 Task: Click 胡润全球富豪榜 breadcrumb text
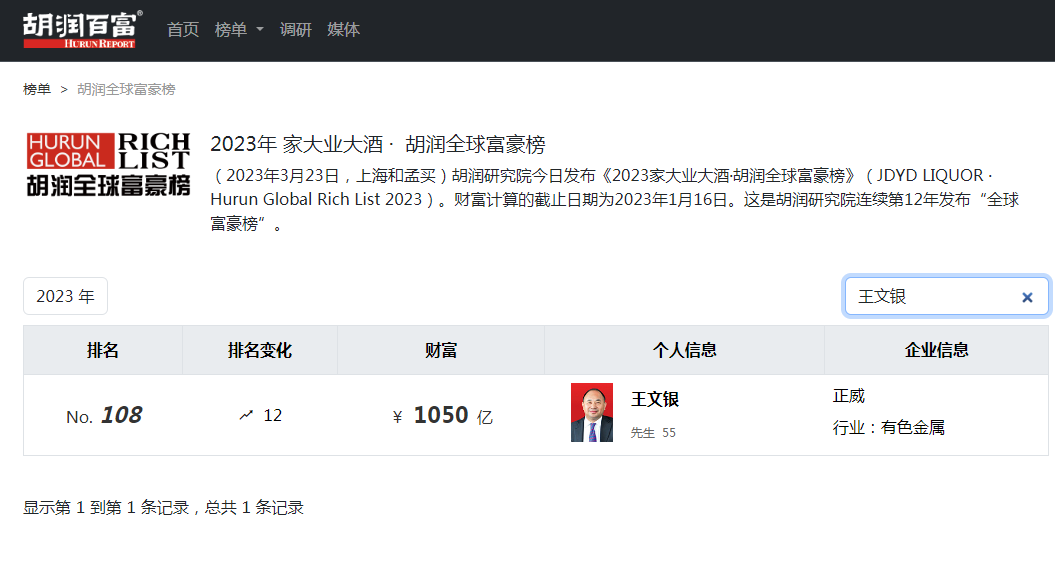pyautogui.click(x=126, y=89)
